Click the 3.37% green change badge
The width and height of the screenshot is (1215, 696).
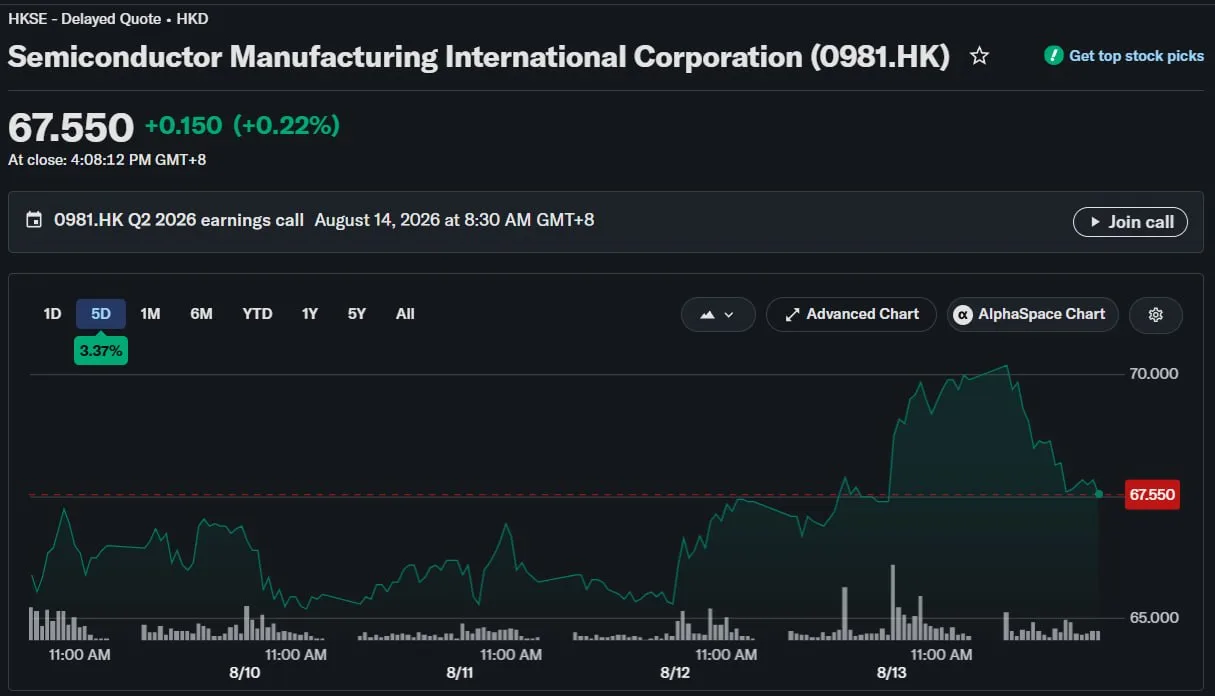[x=101, y=350]
